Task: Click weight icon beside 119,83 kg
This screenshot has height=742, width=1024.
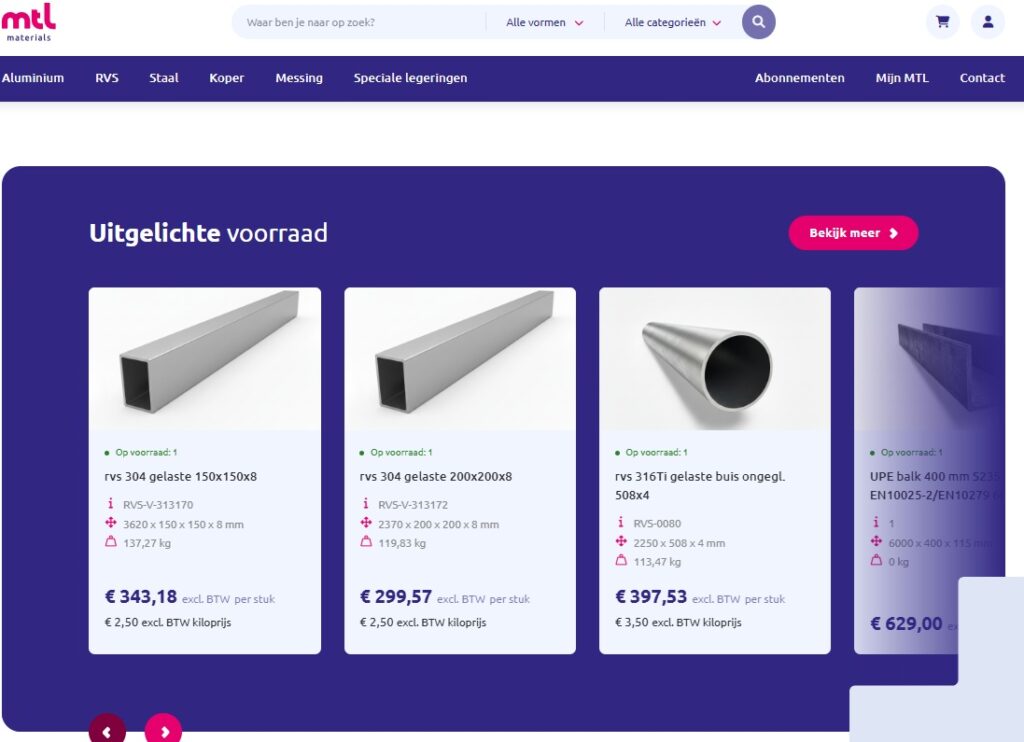Action: pos(366,542)
